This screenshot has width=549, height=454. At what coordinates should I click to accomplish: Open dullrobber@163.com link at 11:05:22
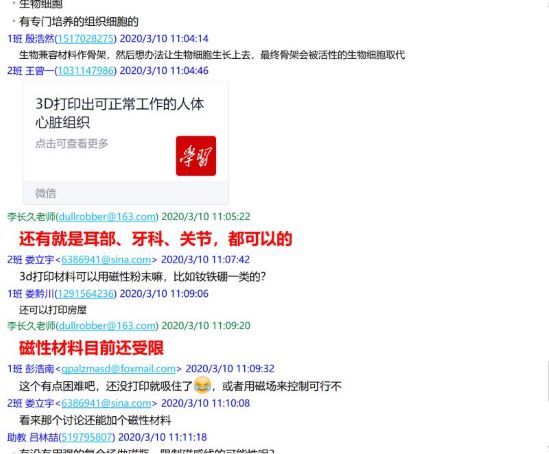click(x=107, y=217)
